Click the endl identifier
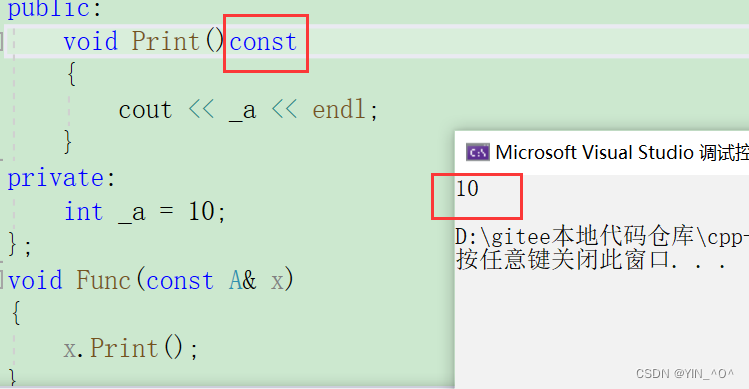 click(339, 110)
